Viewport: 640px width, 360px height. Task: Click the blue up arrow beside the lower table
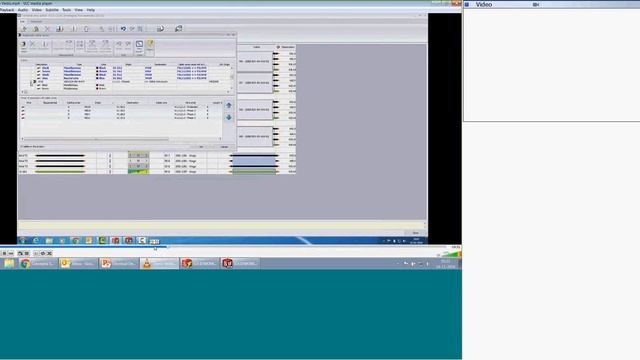pos(229,105)
